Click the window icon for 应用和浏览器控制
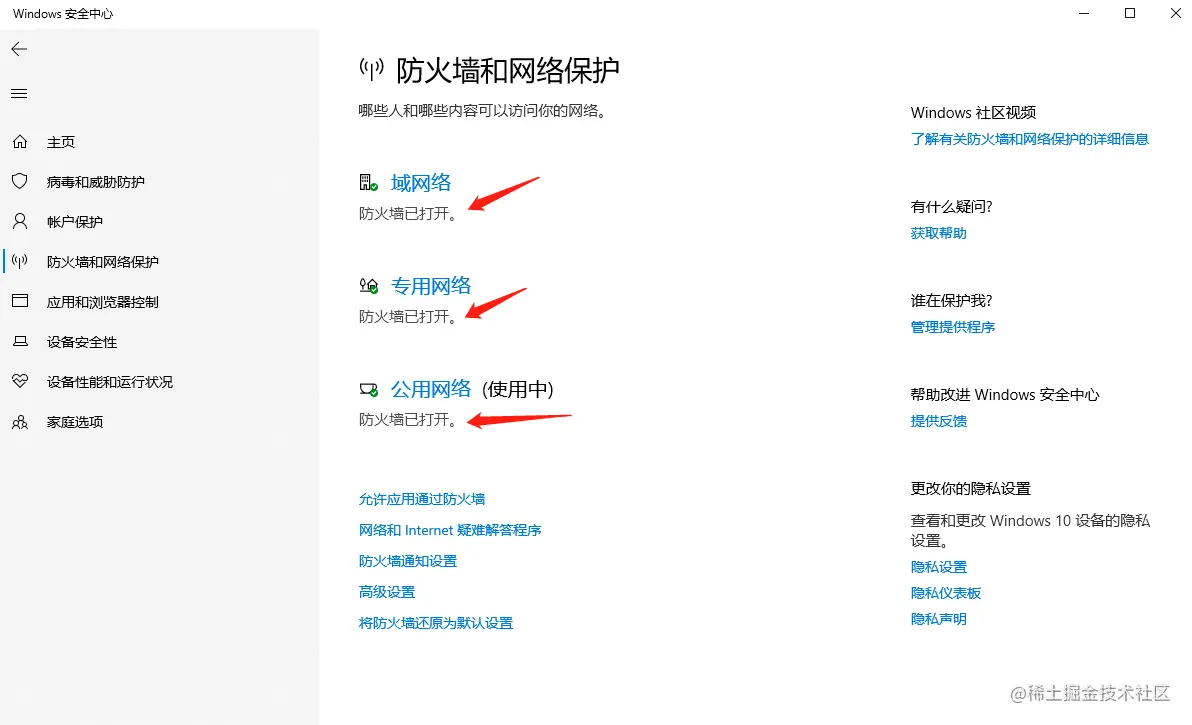The height and width of the screenshot is (725, 1192). click(20, 301)
